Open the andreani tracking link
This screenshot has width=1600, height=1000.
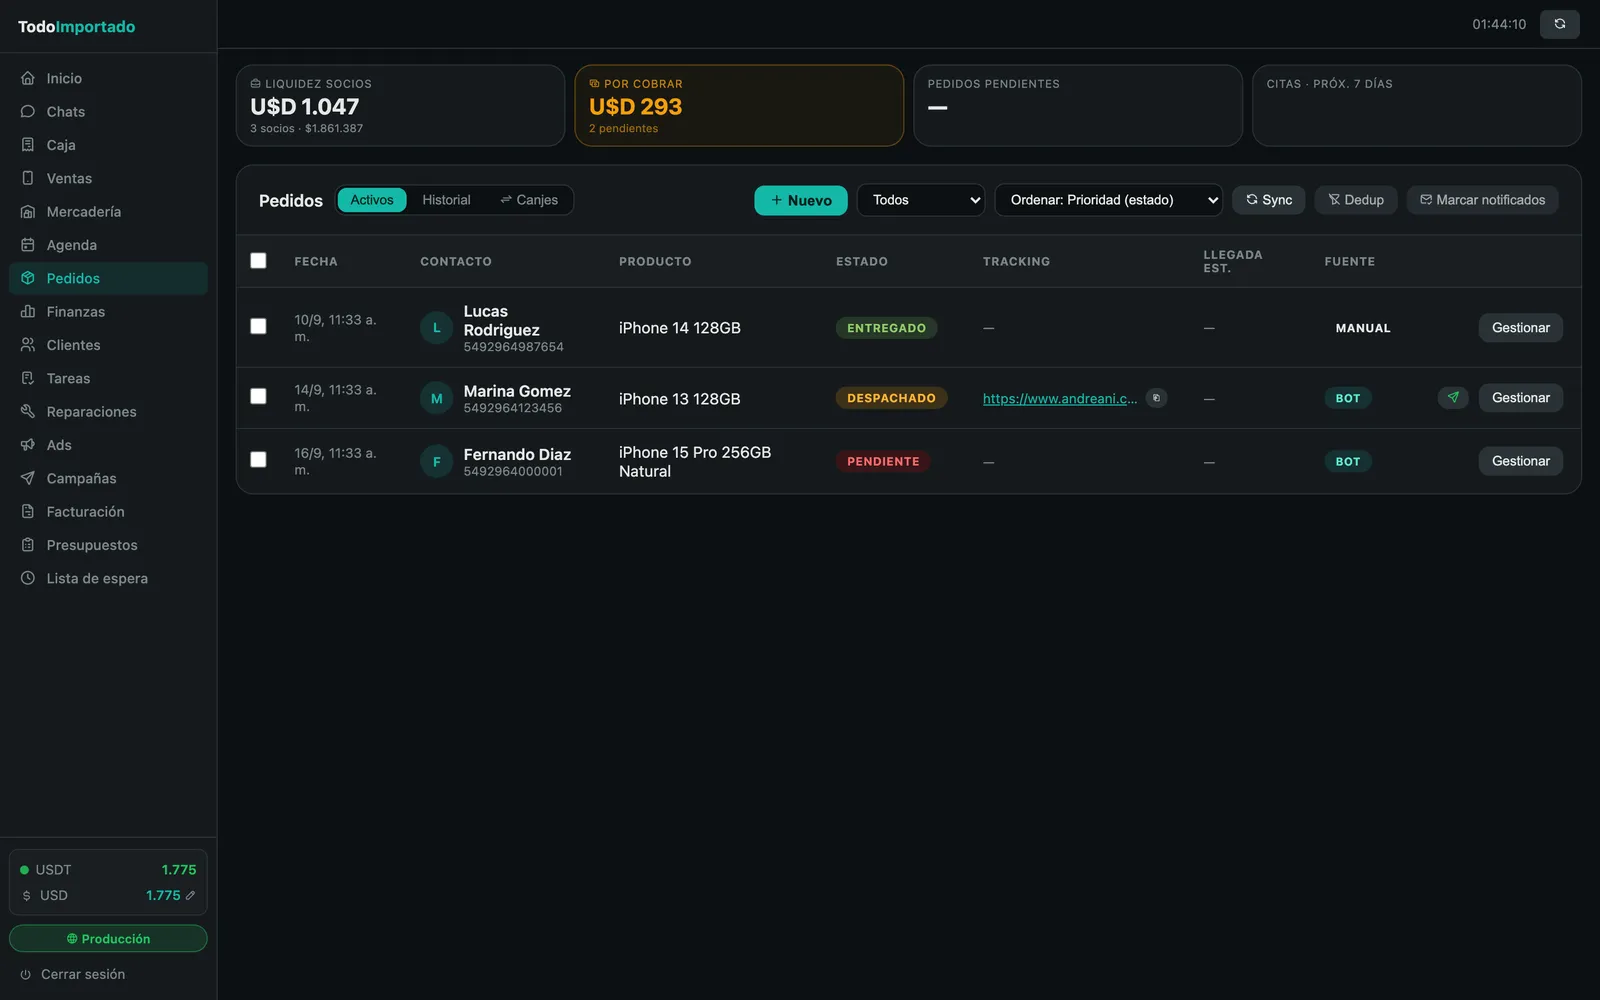(x=1059, y=398)
